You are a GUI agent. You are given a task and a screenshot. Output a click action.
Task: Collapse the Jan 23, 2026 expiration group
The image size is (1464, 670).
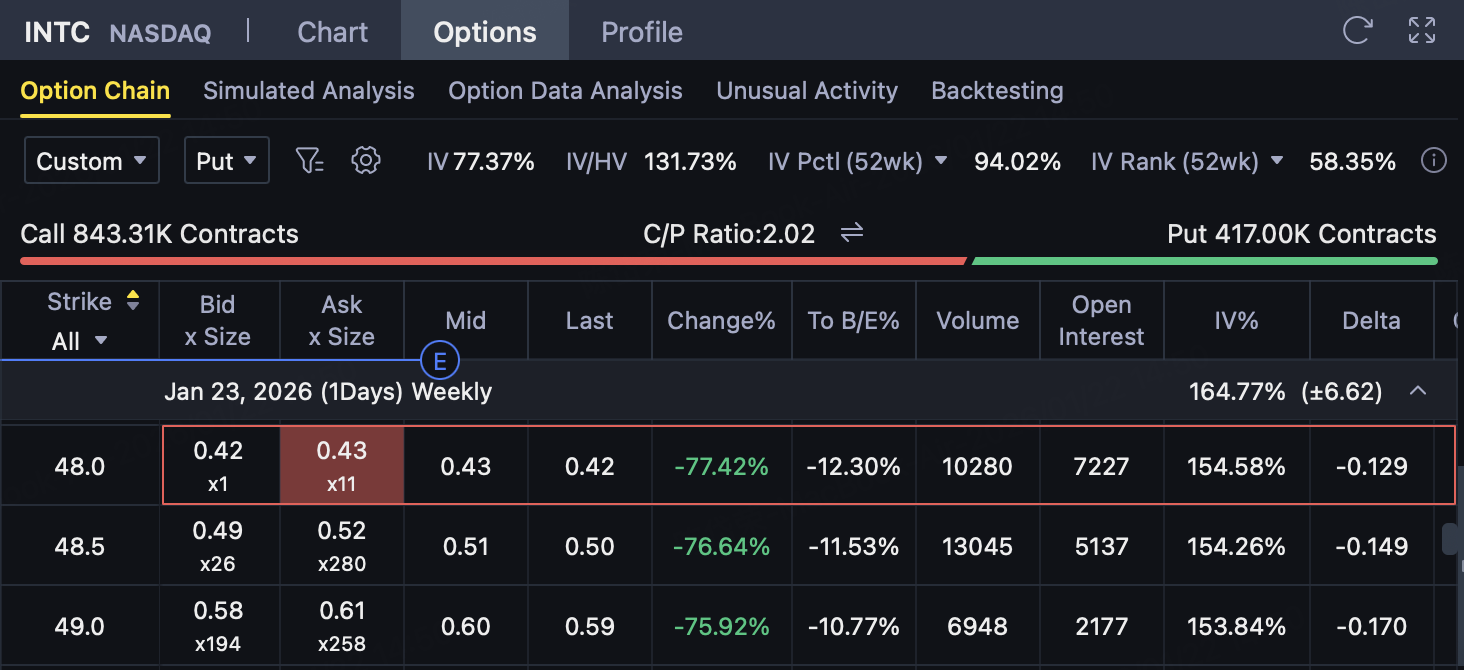click(1417, 391)
